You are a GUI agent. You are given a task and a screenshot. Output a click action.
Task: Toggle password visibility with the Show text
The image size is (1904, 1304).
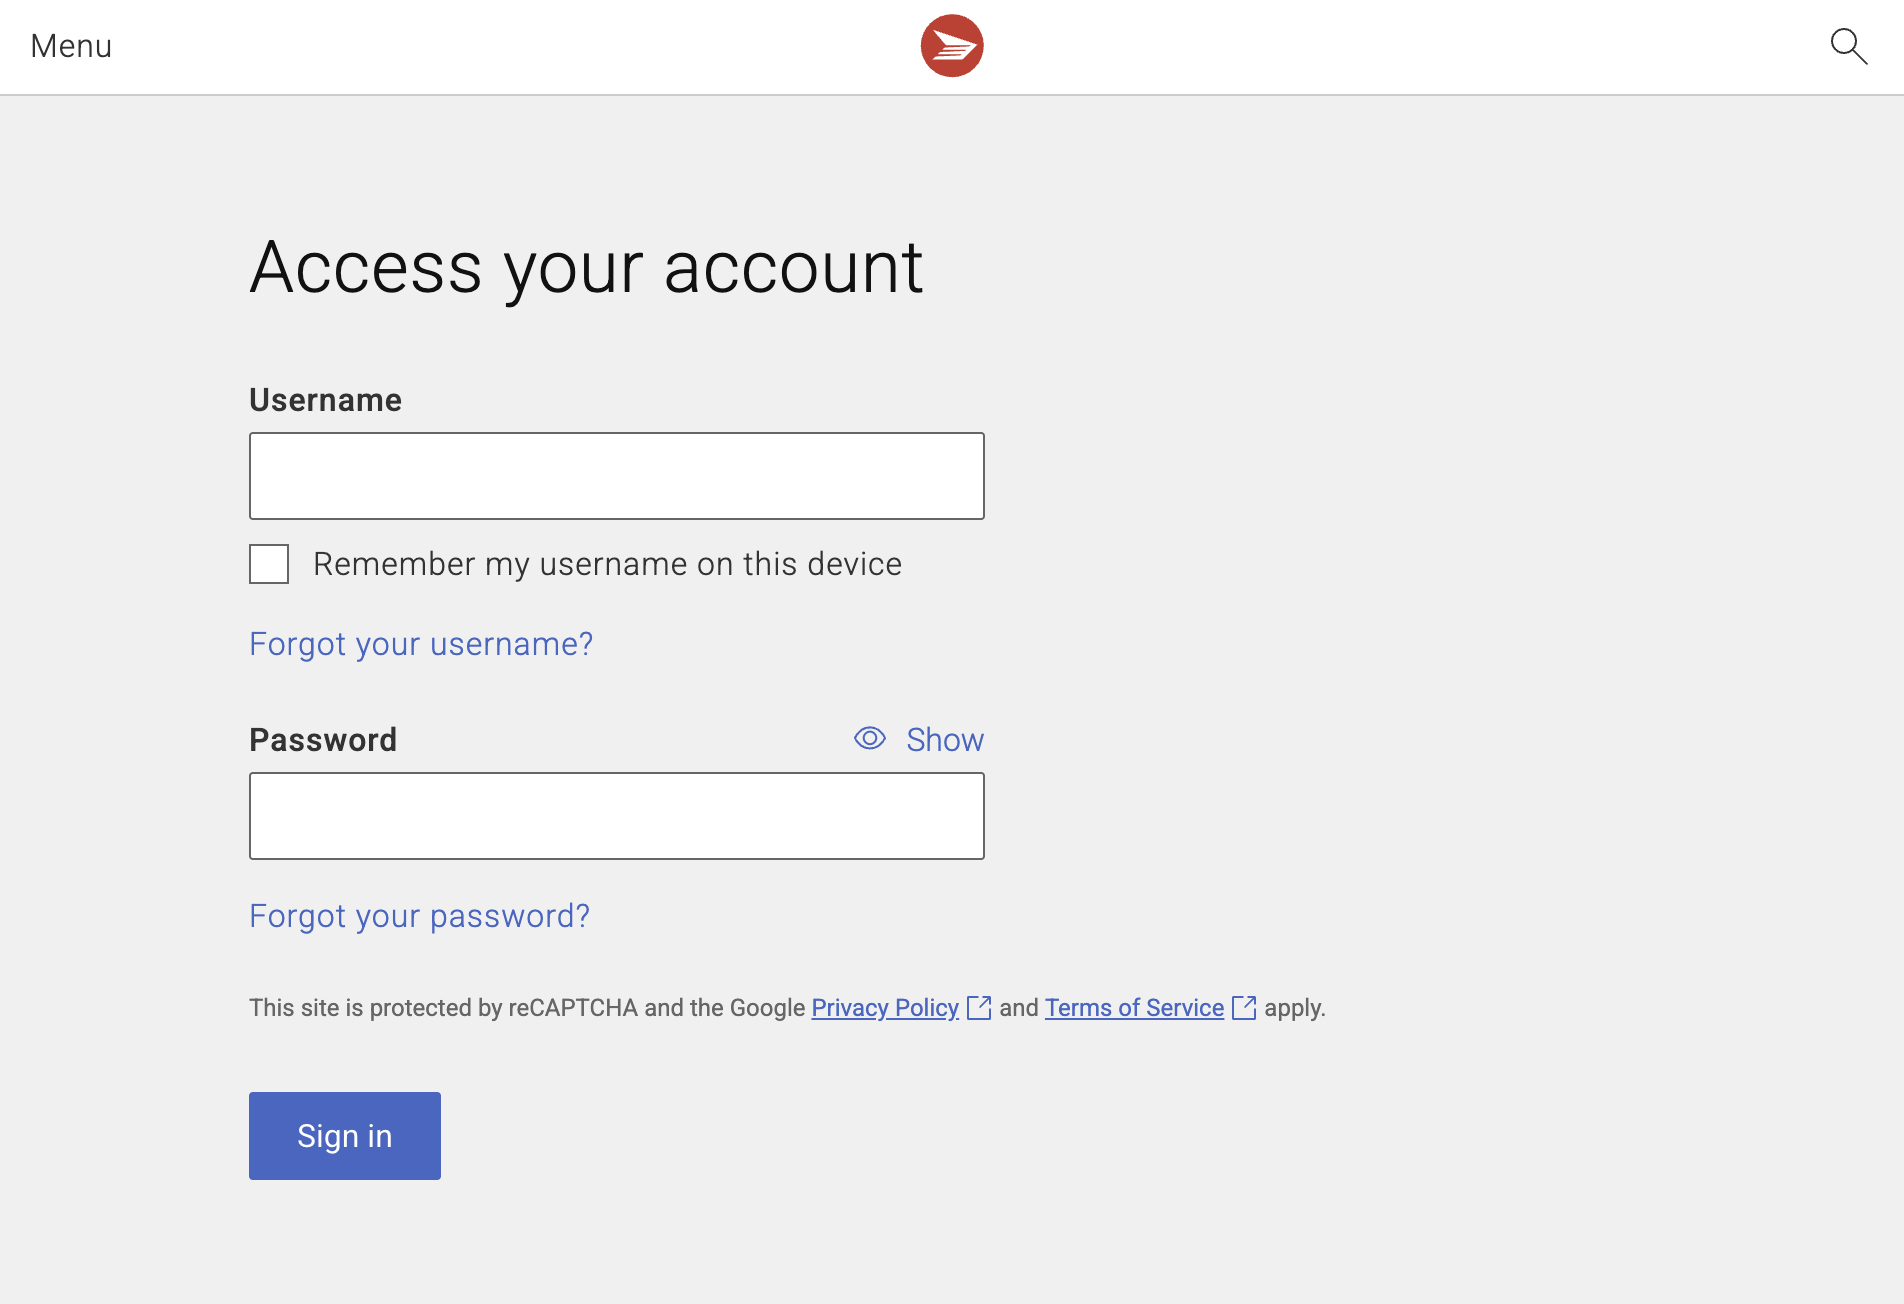tap(944, 740)
